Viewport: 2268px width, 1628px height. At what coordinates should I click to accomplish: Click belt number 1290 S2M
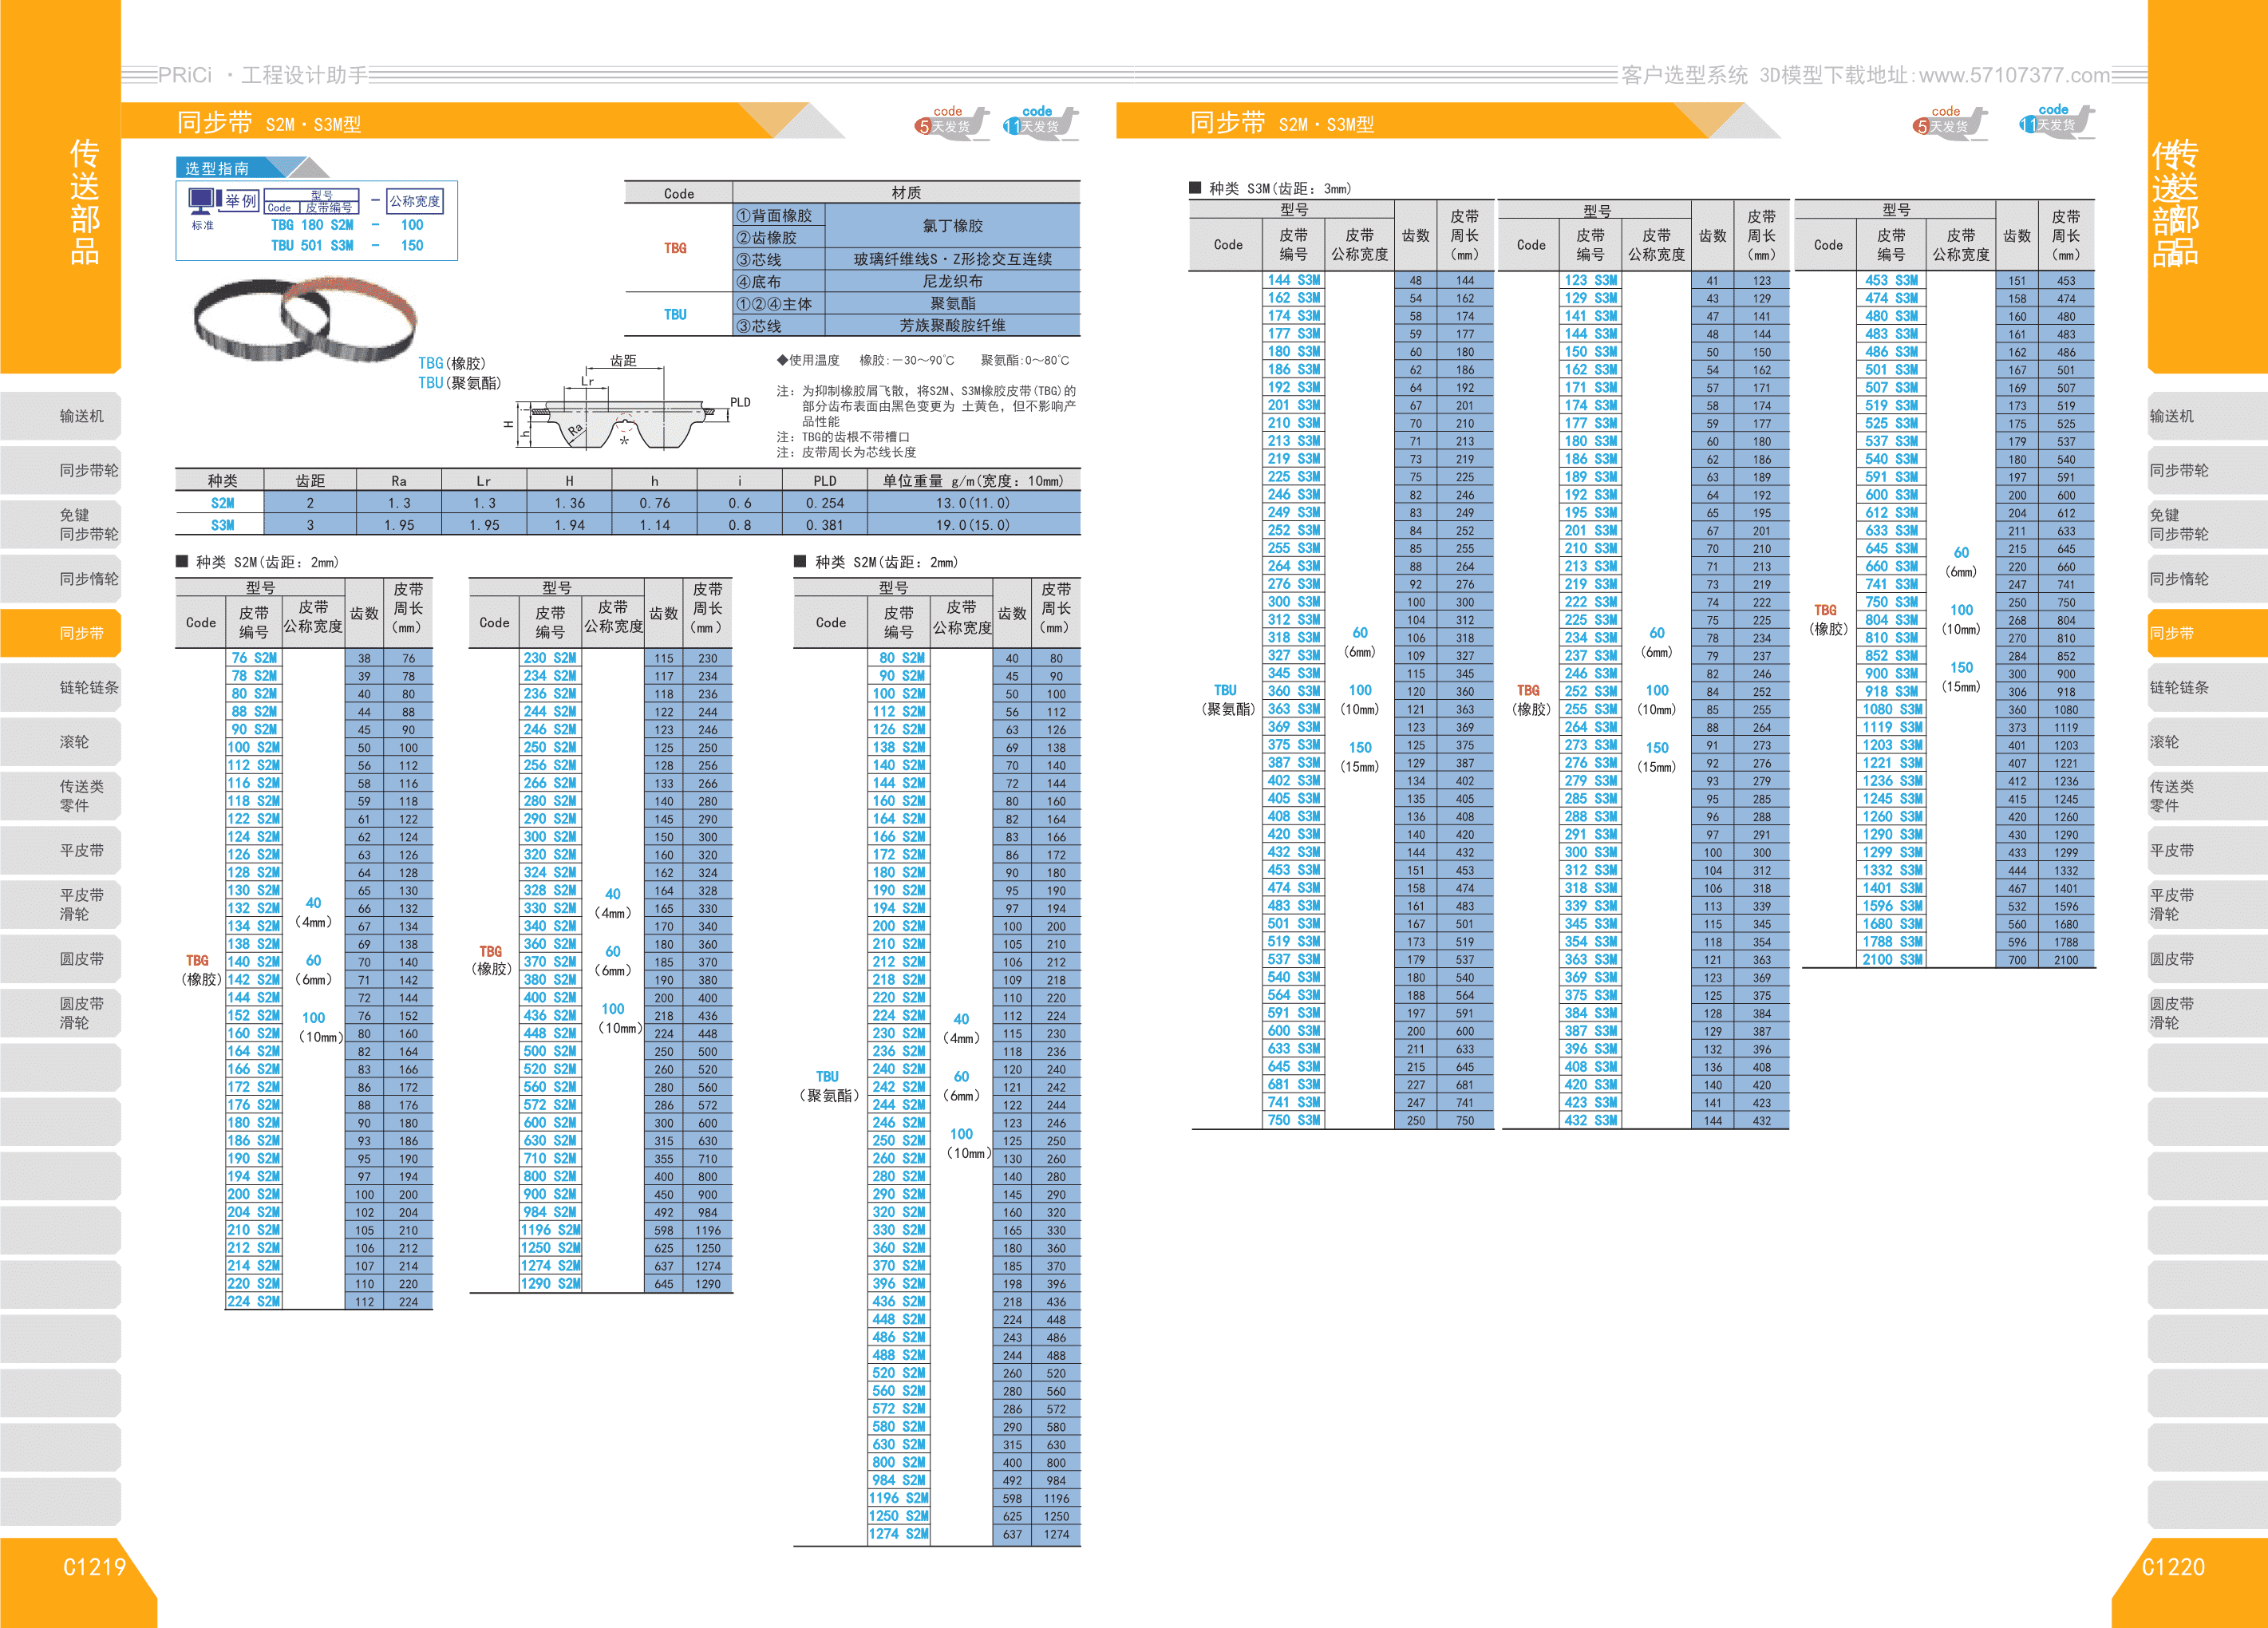point(550,1283)
